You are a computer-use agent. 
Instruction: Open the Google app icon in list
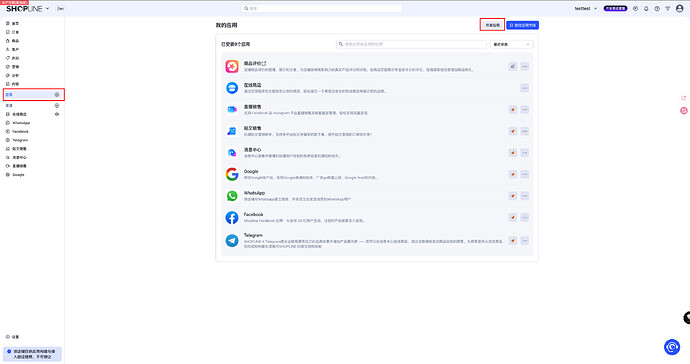pyautogui.click(x=232, y=174)
